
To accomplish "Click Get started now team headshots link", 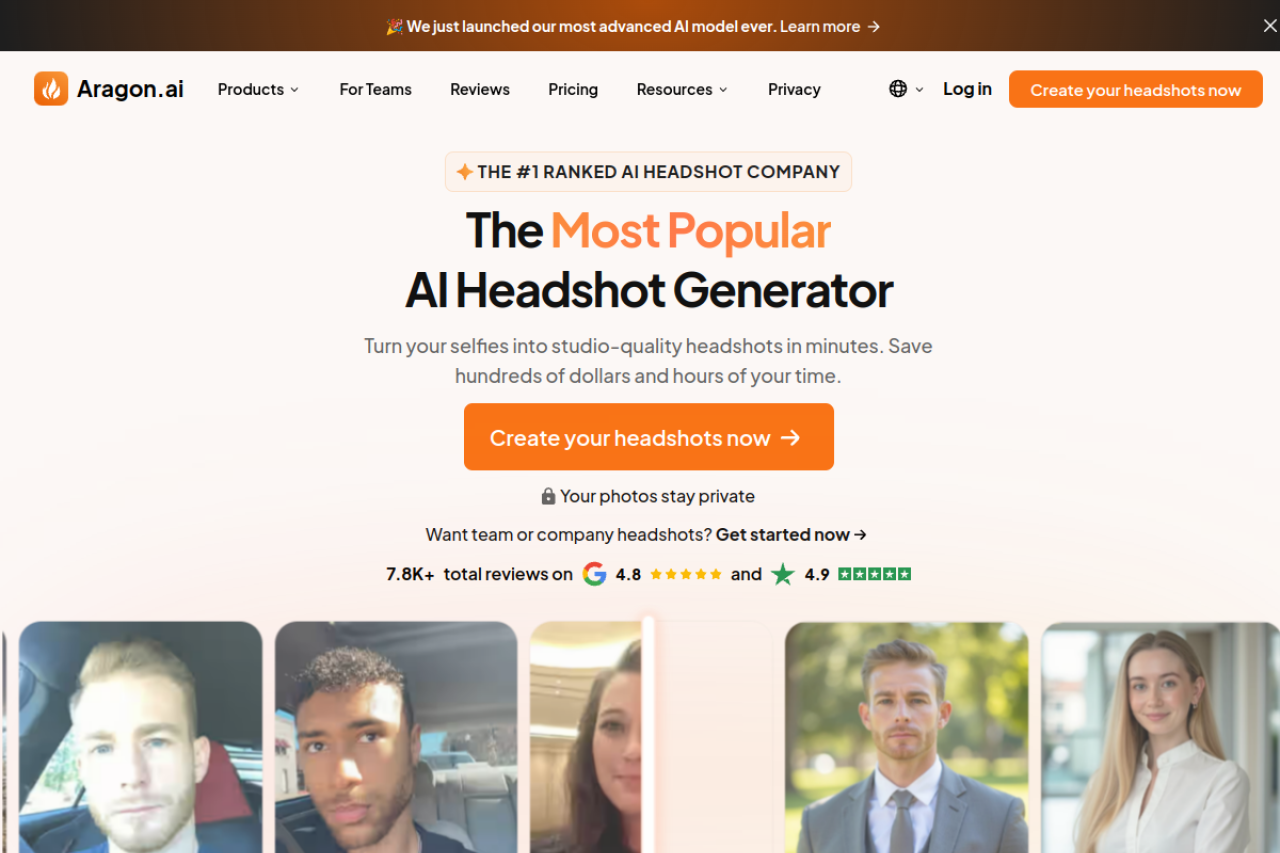I will pos(791,535).
